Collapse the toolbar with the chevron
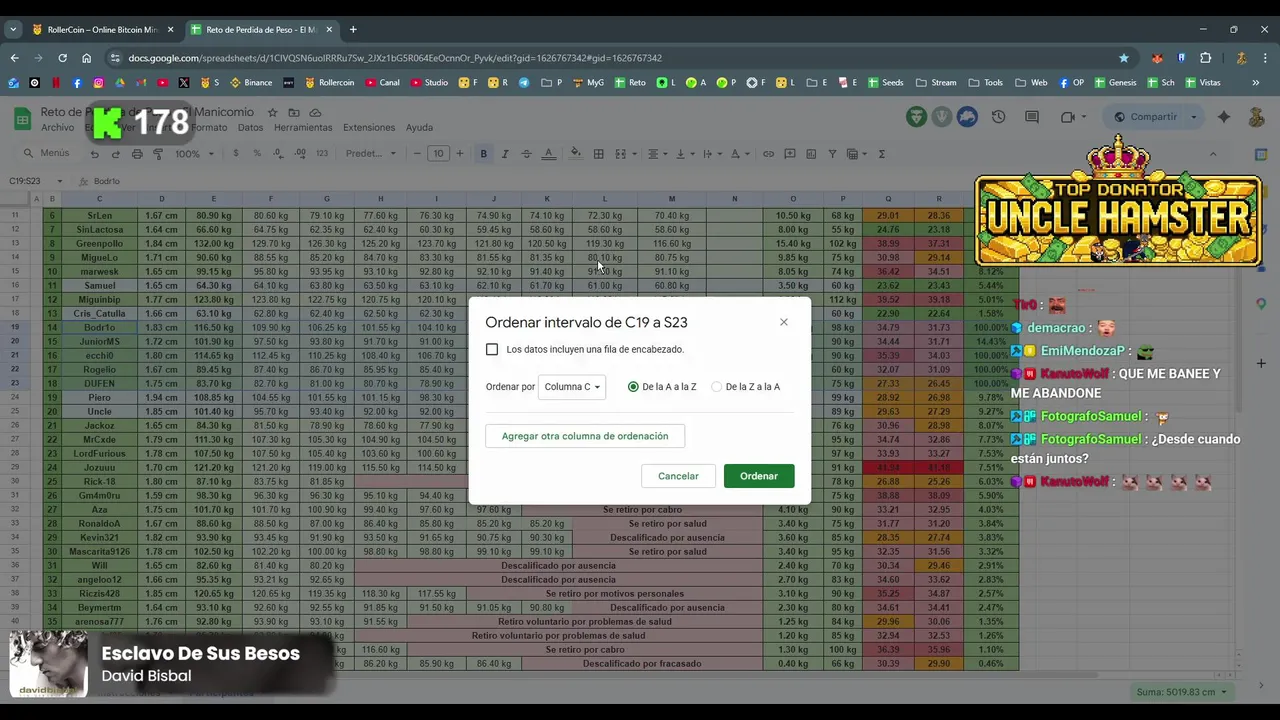Viewport: 1280px width, 720px height. (x=1213, y=154)
